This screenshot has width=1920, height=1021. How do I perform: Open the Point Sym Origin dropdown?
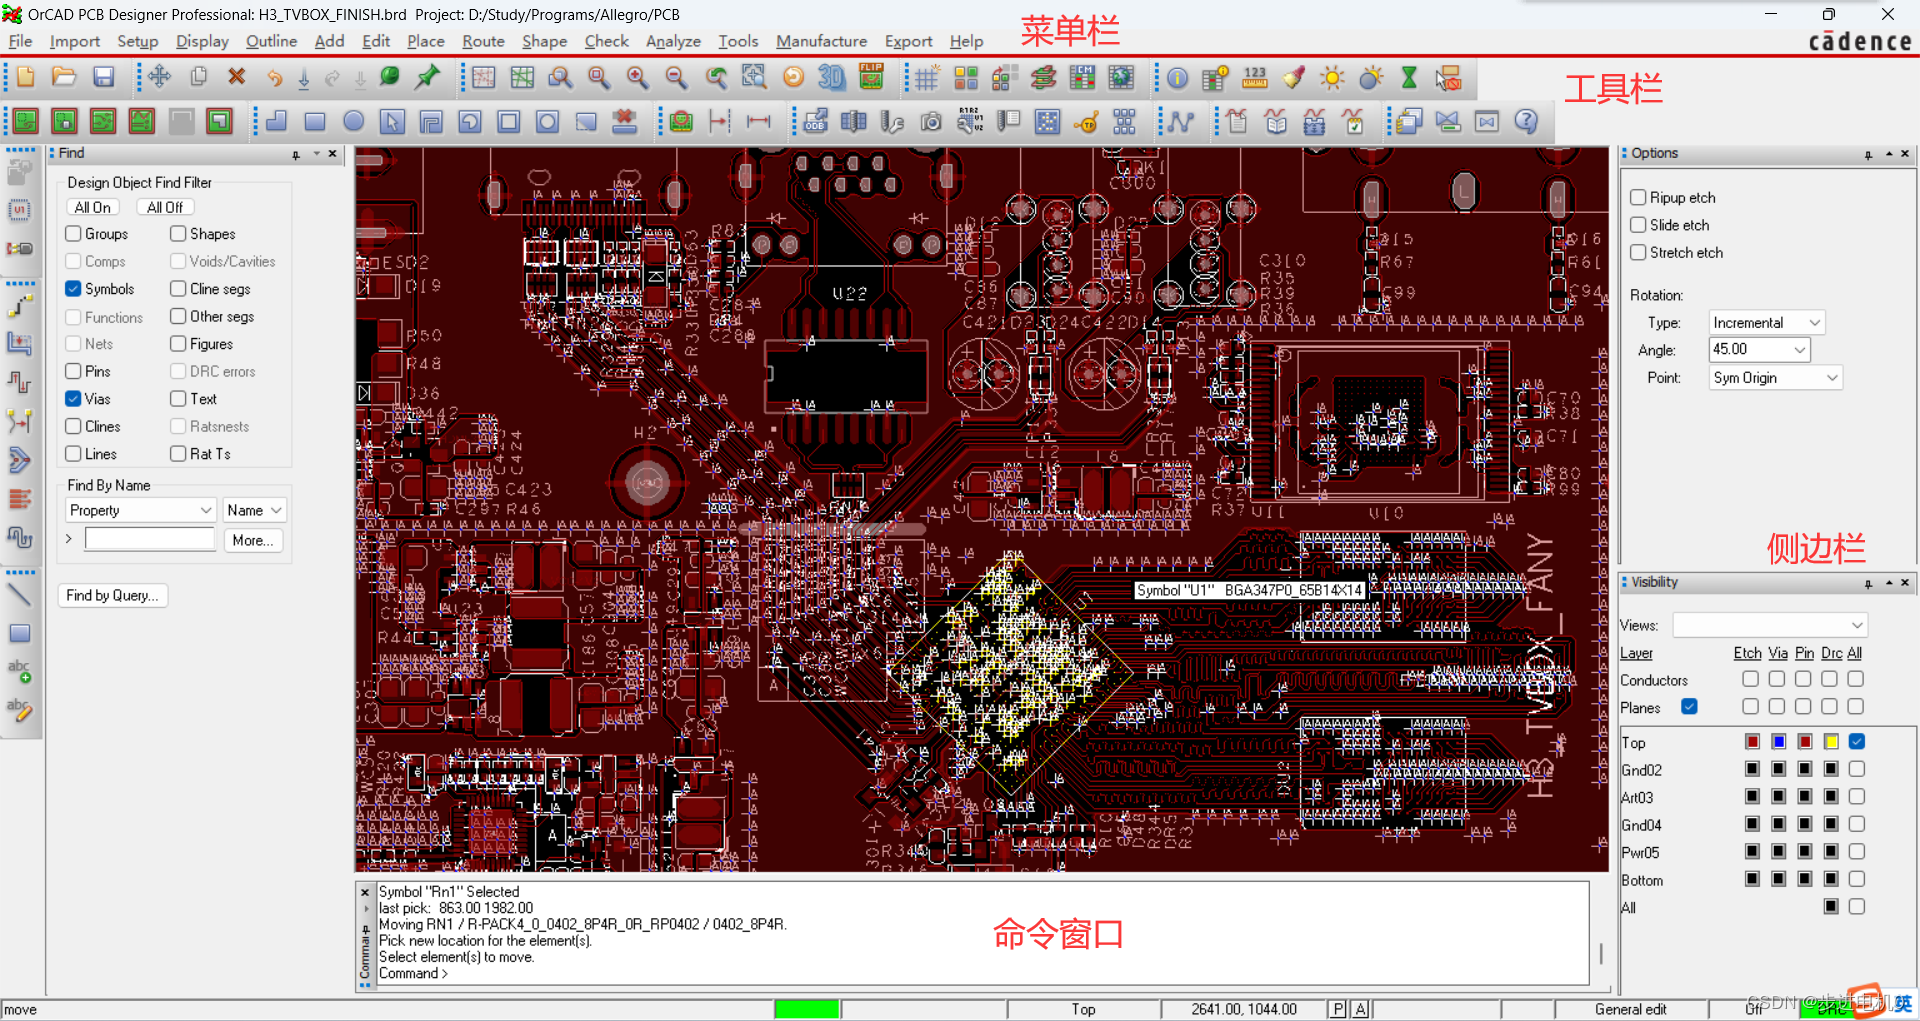tap(1775, 378)
